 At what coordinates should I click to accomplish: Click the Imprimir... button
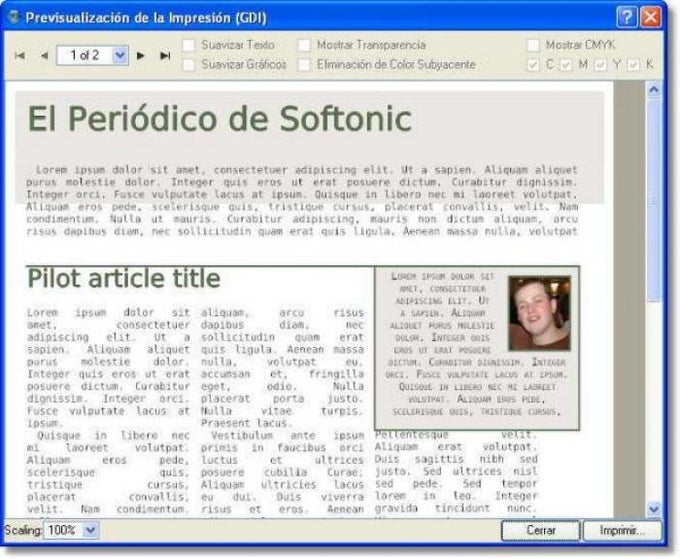click(x=622, y=530)
